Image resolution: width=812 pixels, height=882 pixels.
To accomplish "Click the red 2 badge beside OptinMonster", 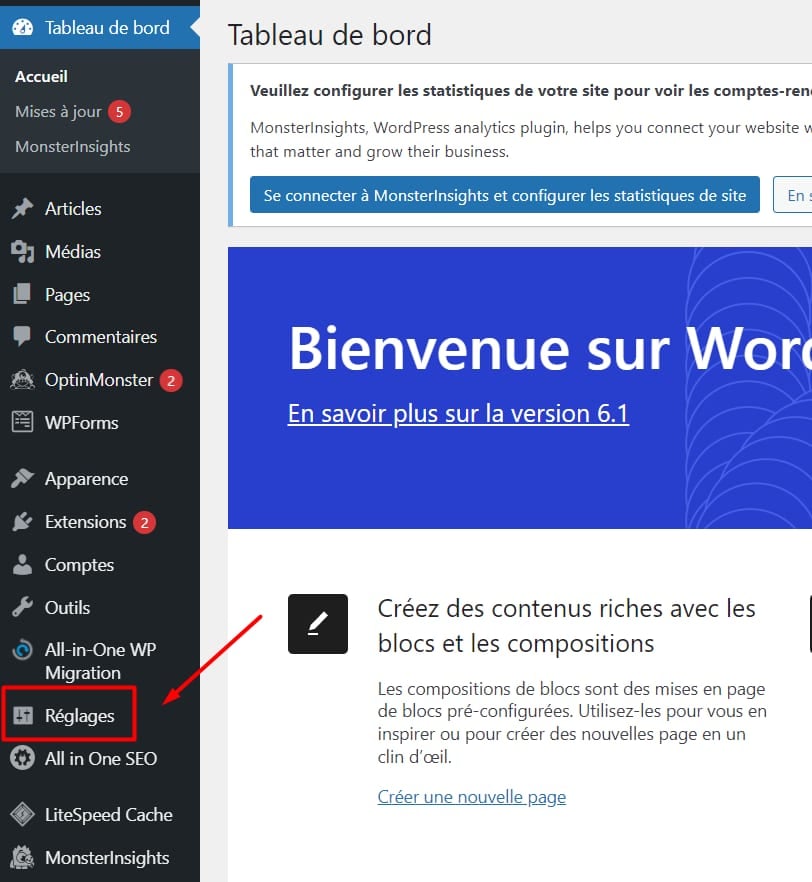I will click(x=171, y=381).
